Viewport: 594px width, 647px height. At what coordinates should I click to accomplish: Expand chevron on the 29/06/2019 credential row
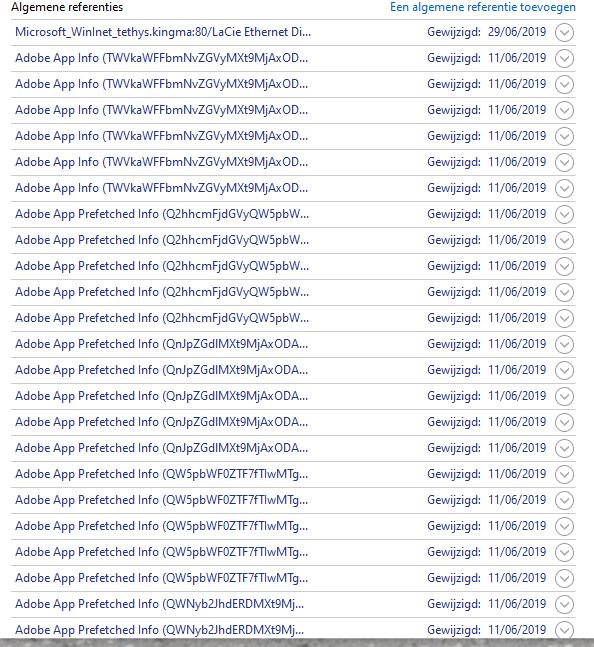point(564,33)
